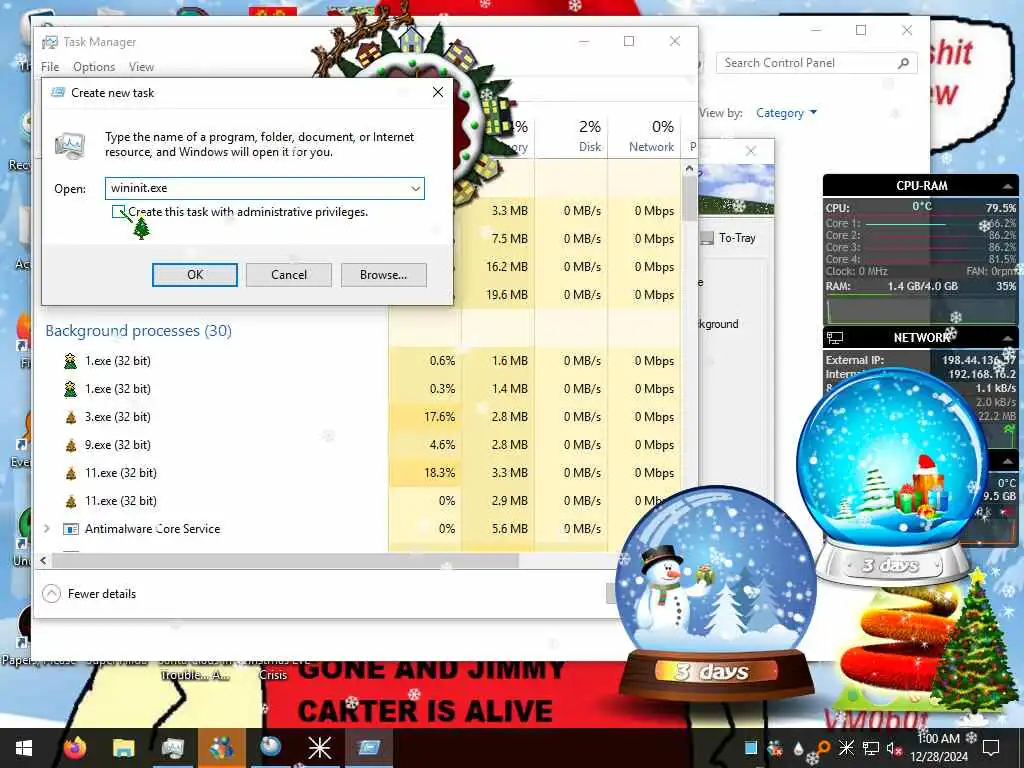
Task: Click the 18.3% CPU value
Action: [x=439, y=473]
